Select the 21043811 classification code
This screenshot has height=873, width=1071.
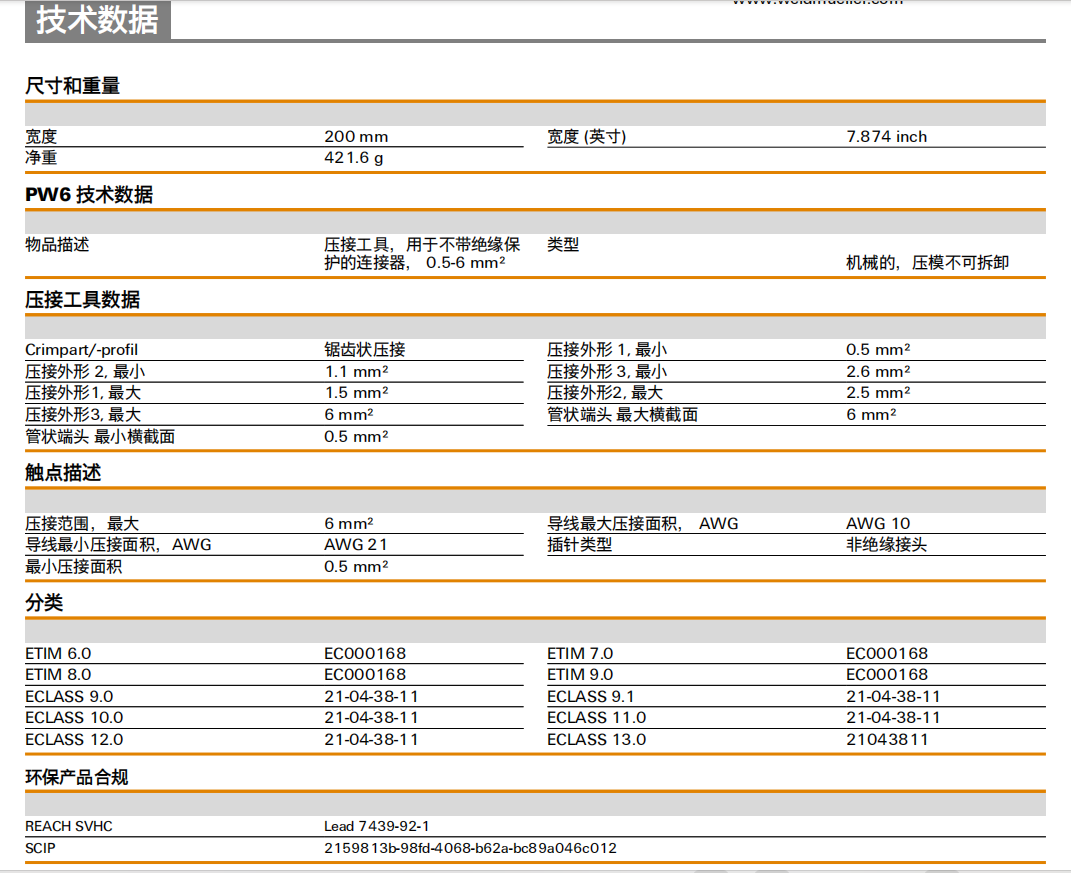pos(887,740)
